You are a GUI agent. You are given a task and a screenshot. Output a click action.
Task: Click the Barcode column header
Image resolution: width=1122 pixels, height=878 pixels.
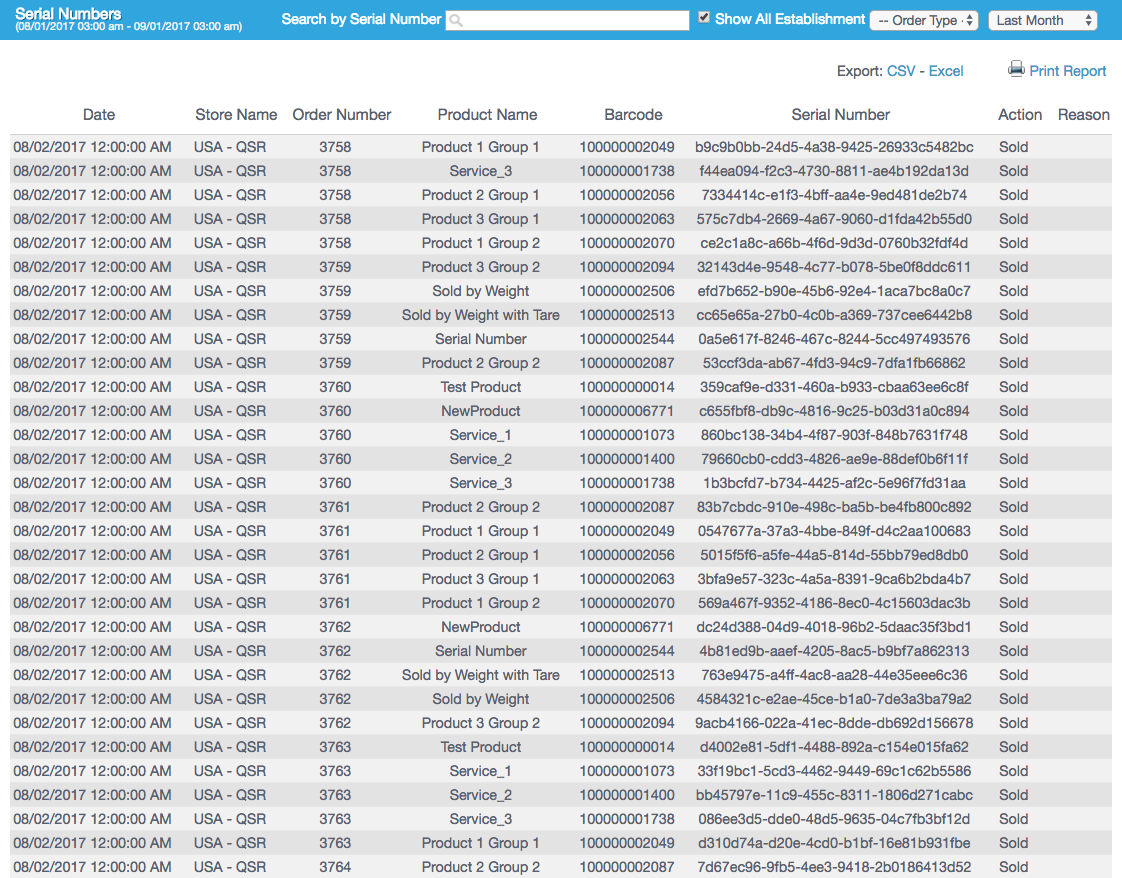(x=633, y=115)
